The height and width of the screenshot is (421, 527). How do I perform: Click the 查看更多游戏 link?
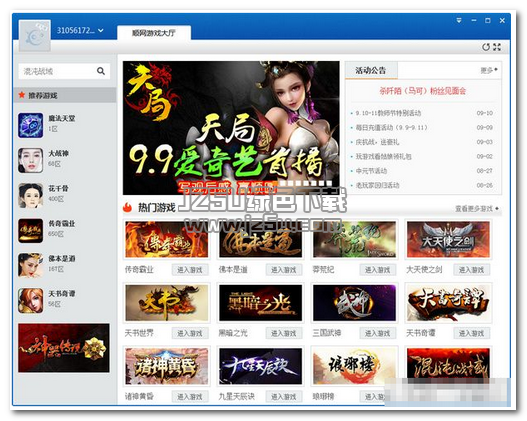click(x=477, y=209)
